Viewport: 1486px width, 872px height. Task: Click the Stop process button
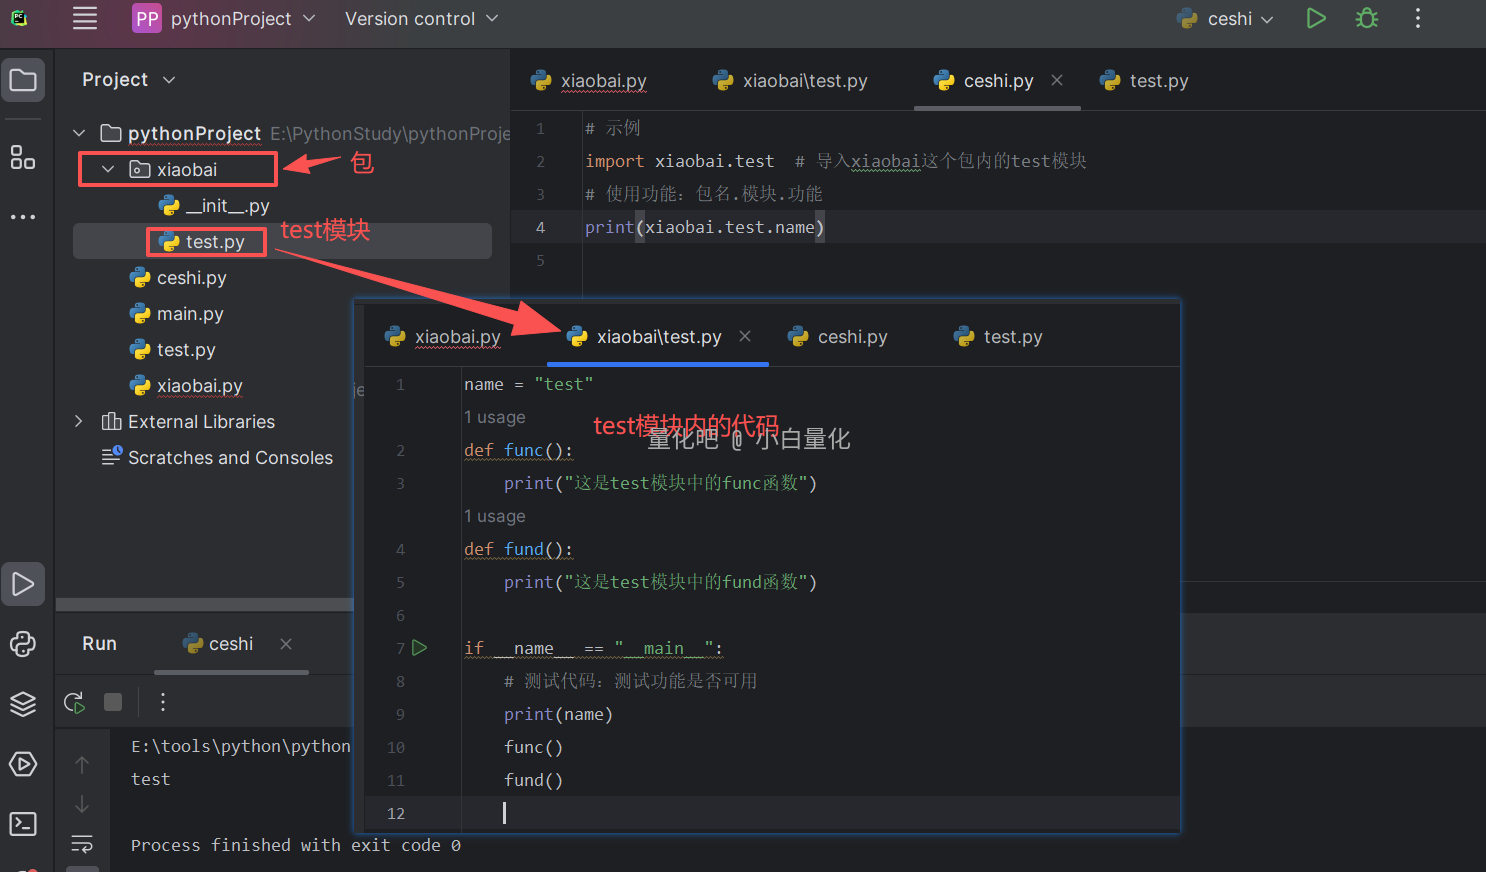click(x=113, y=702)
